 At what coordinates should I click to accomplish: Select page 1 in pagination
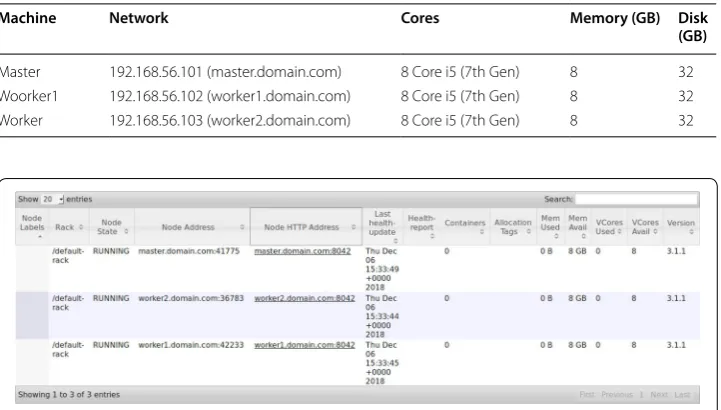click(641, 394)
